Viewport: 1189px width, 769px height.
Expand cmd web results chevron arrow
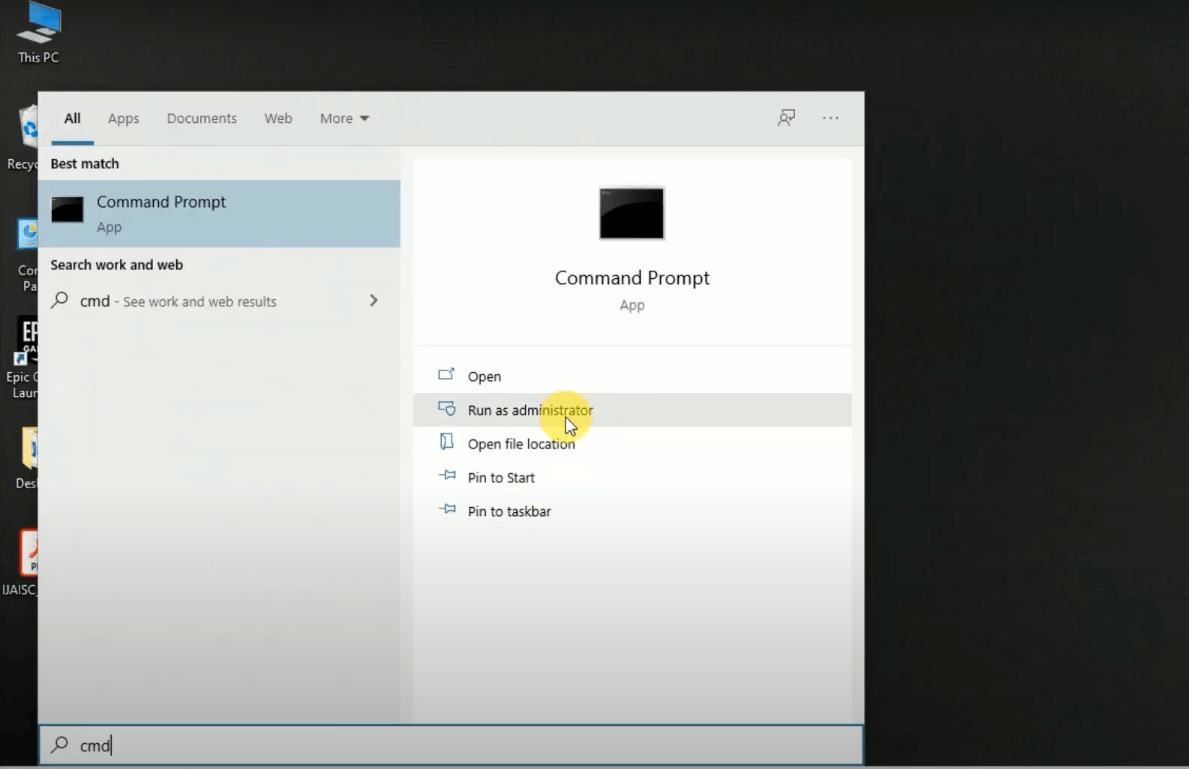pyautogui.click(x=373, y=301)
